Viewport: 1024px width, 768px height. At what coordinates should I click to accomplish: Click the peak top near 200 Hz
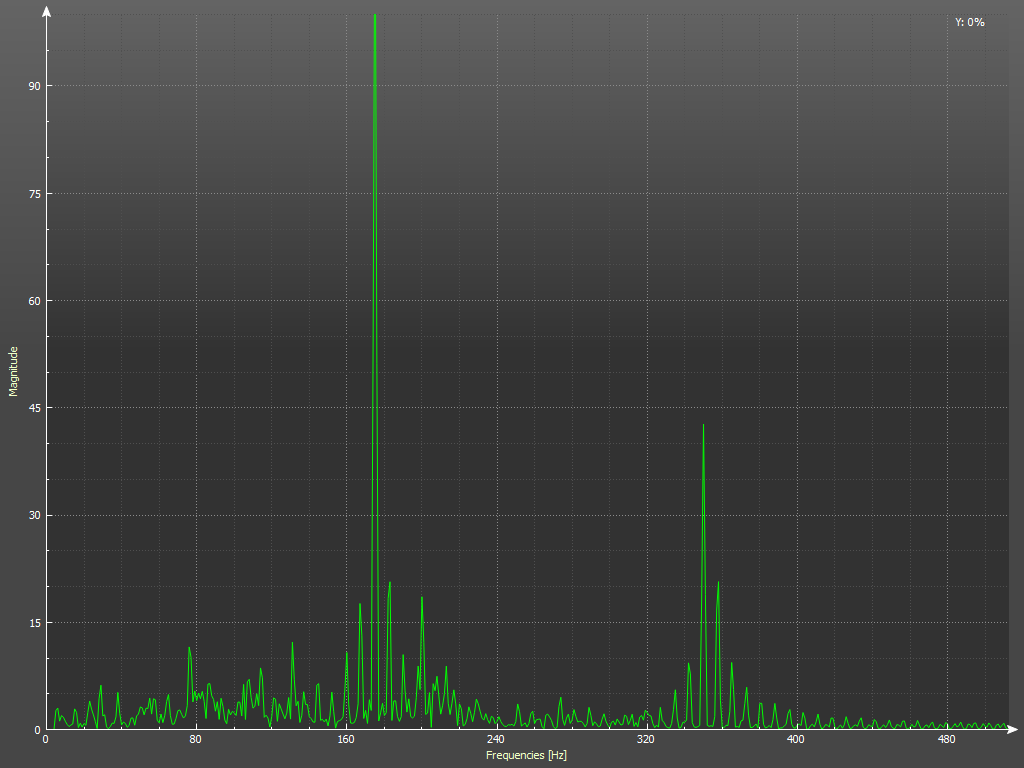[422, 597]
